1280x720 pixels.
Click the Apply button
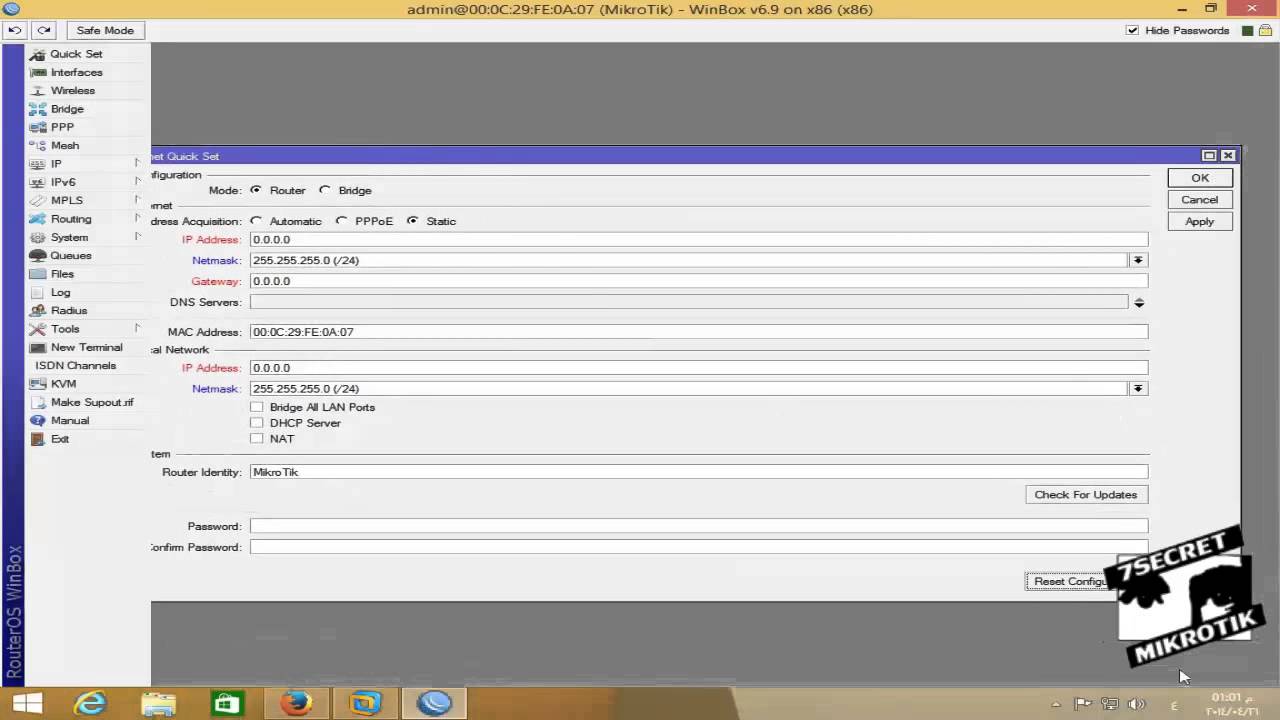[x=1200, y=222]
